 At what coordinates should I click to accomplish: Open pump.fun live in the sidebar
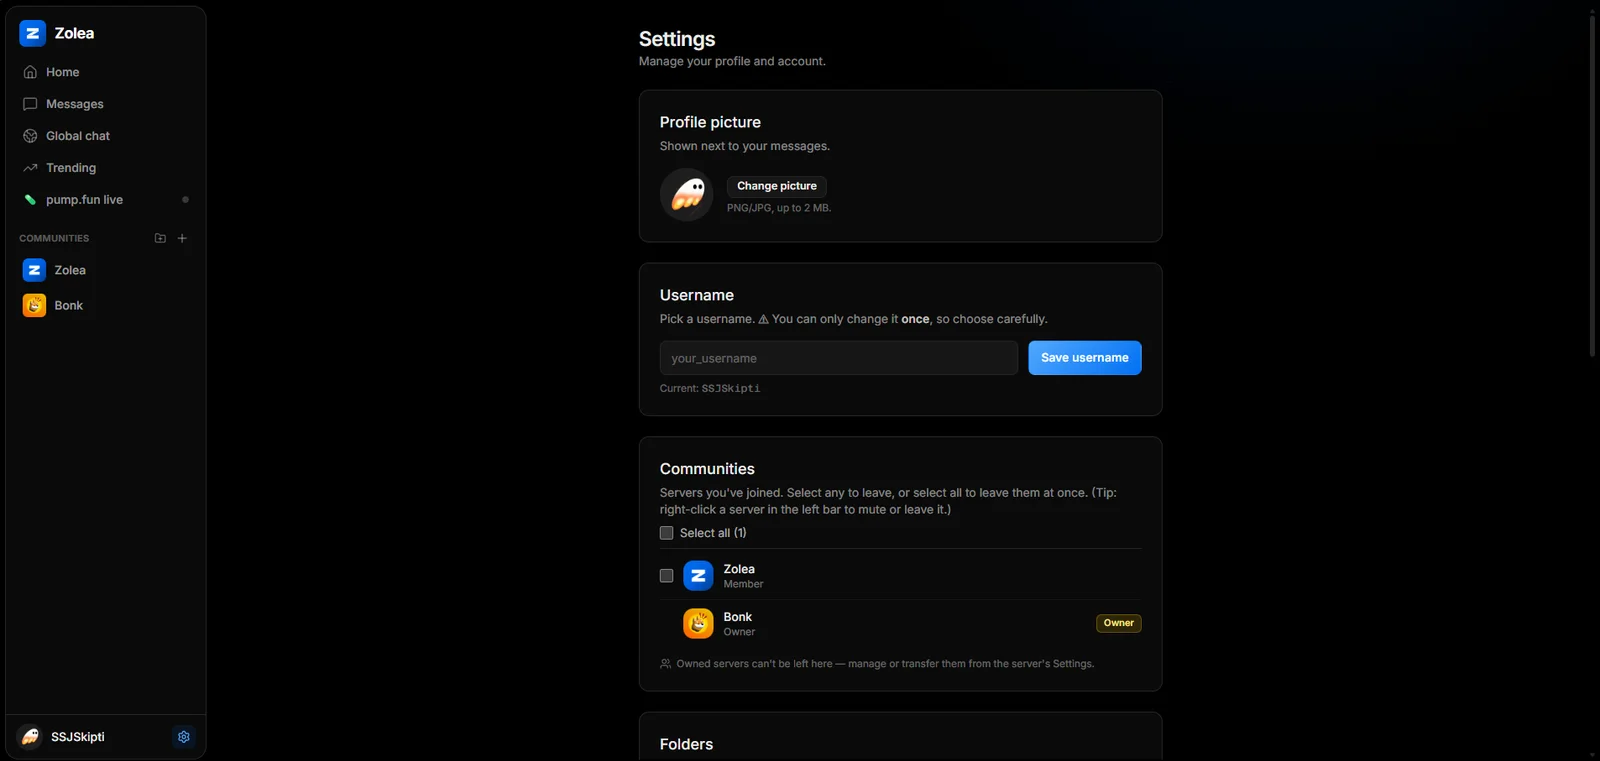(x=106, y=200)
